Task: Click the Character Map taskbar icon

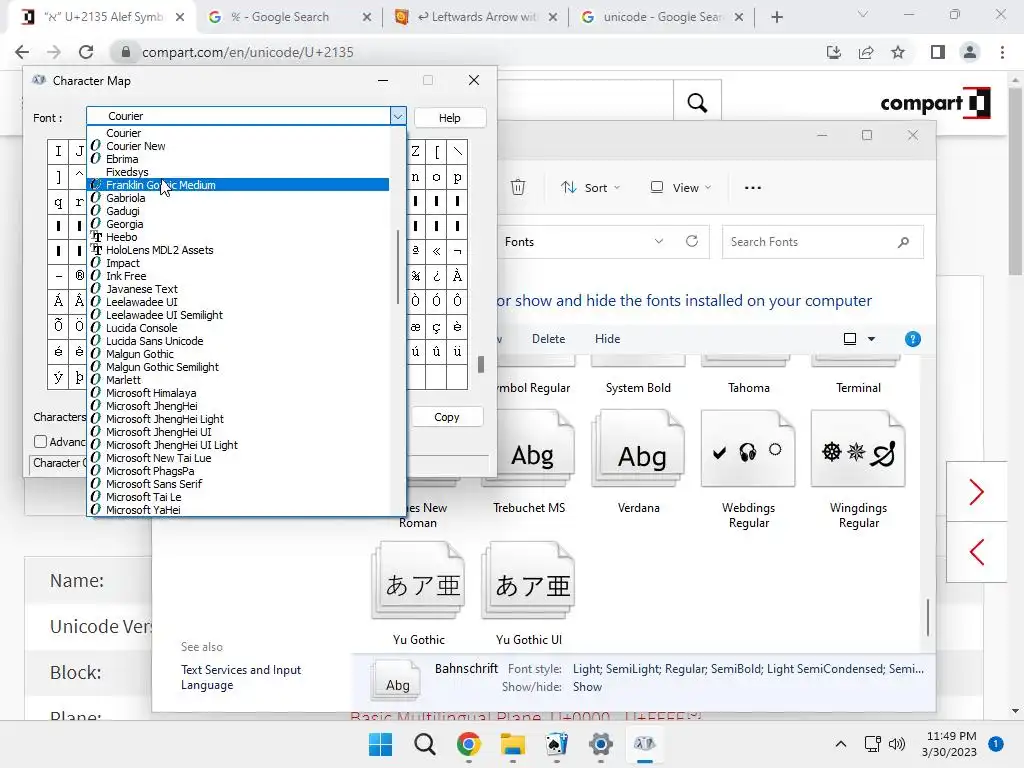Action: click(645, 744)
